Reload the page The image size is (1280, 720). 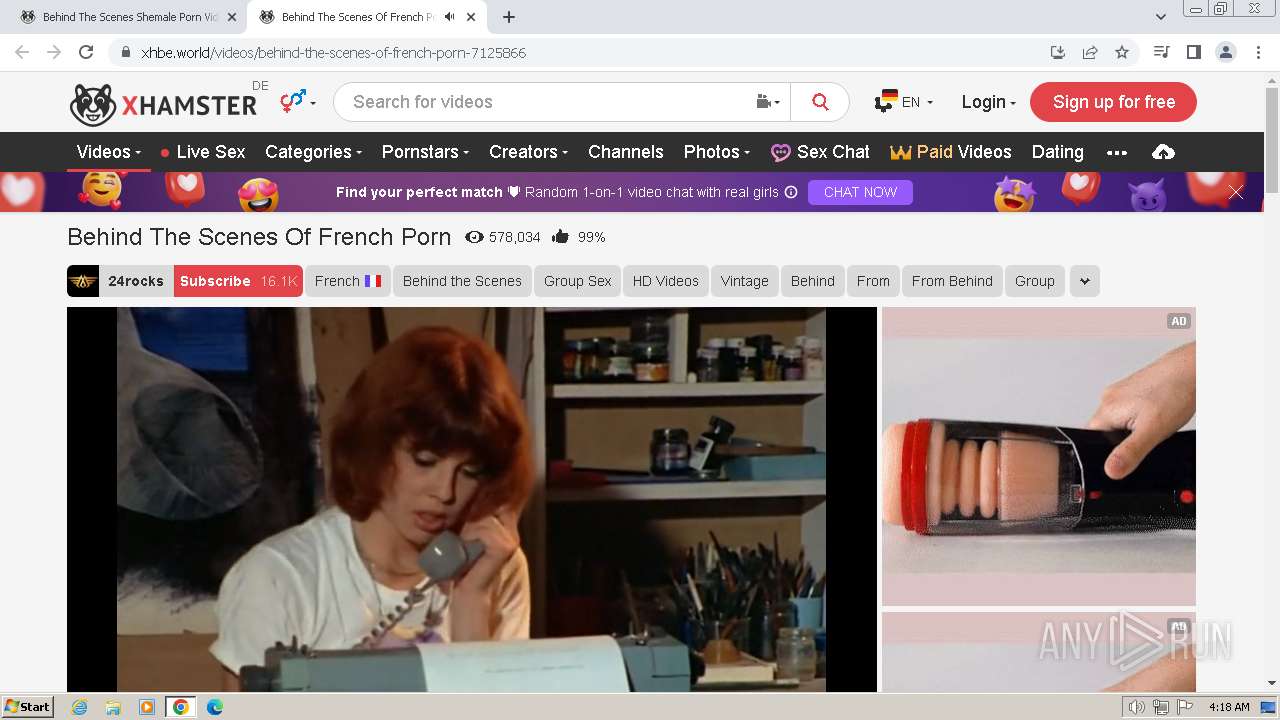[86, 52]
